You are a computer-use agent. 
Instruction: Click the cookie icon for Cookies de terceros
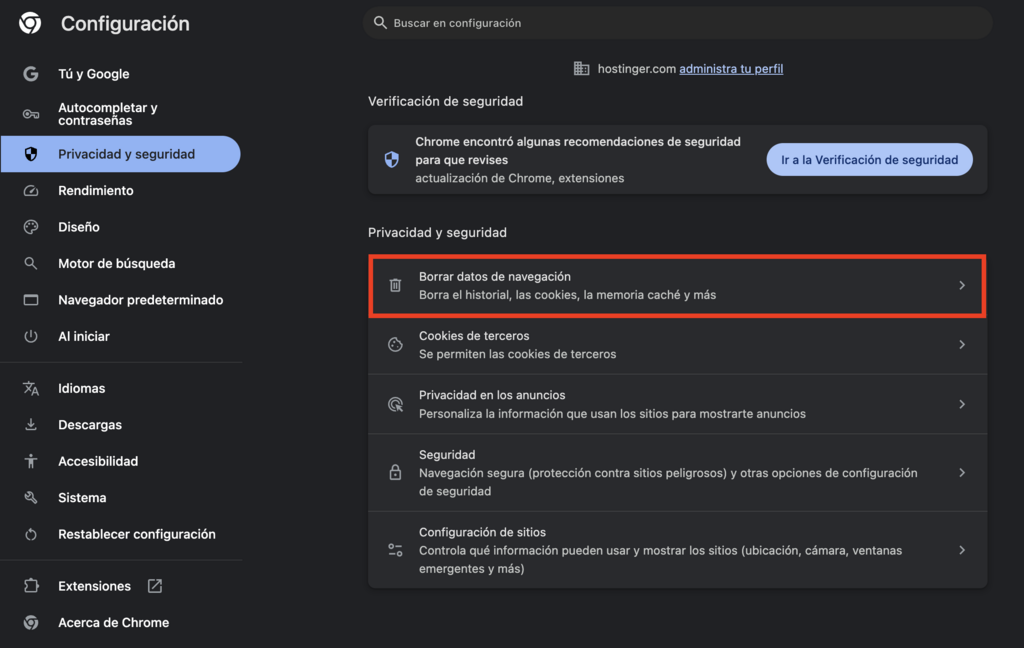(x=395, y=344)
